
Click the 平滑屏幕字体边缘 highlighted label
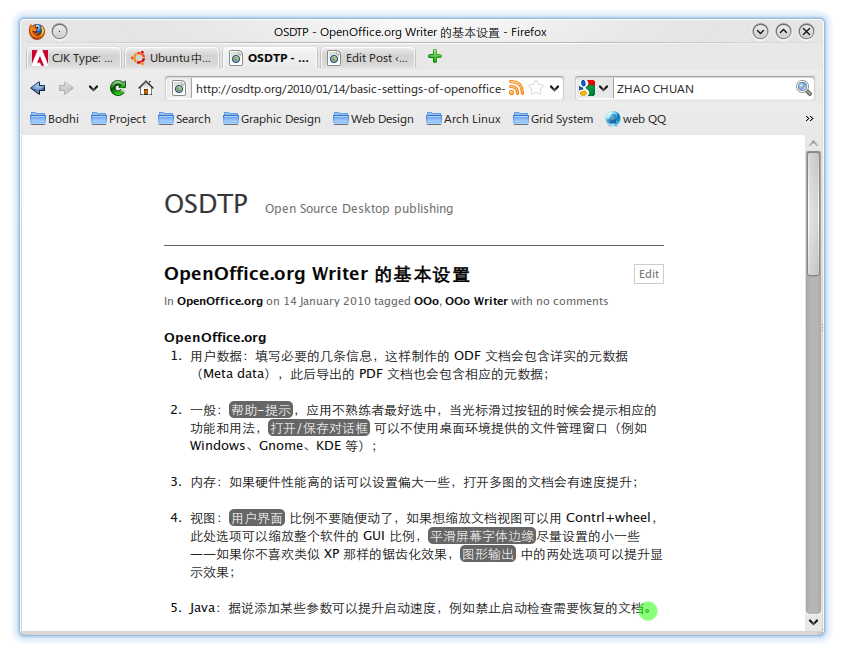tap(482, 536)
